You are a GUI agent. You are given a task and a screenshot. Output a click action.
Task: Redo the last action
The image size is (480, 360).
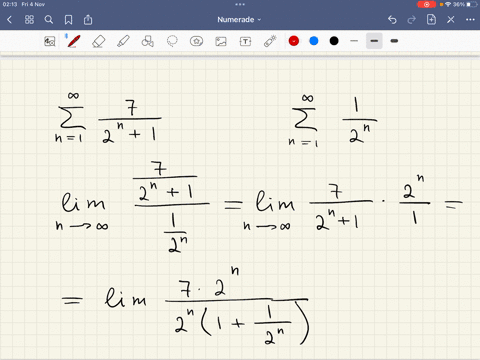pos(412,20)
